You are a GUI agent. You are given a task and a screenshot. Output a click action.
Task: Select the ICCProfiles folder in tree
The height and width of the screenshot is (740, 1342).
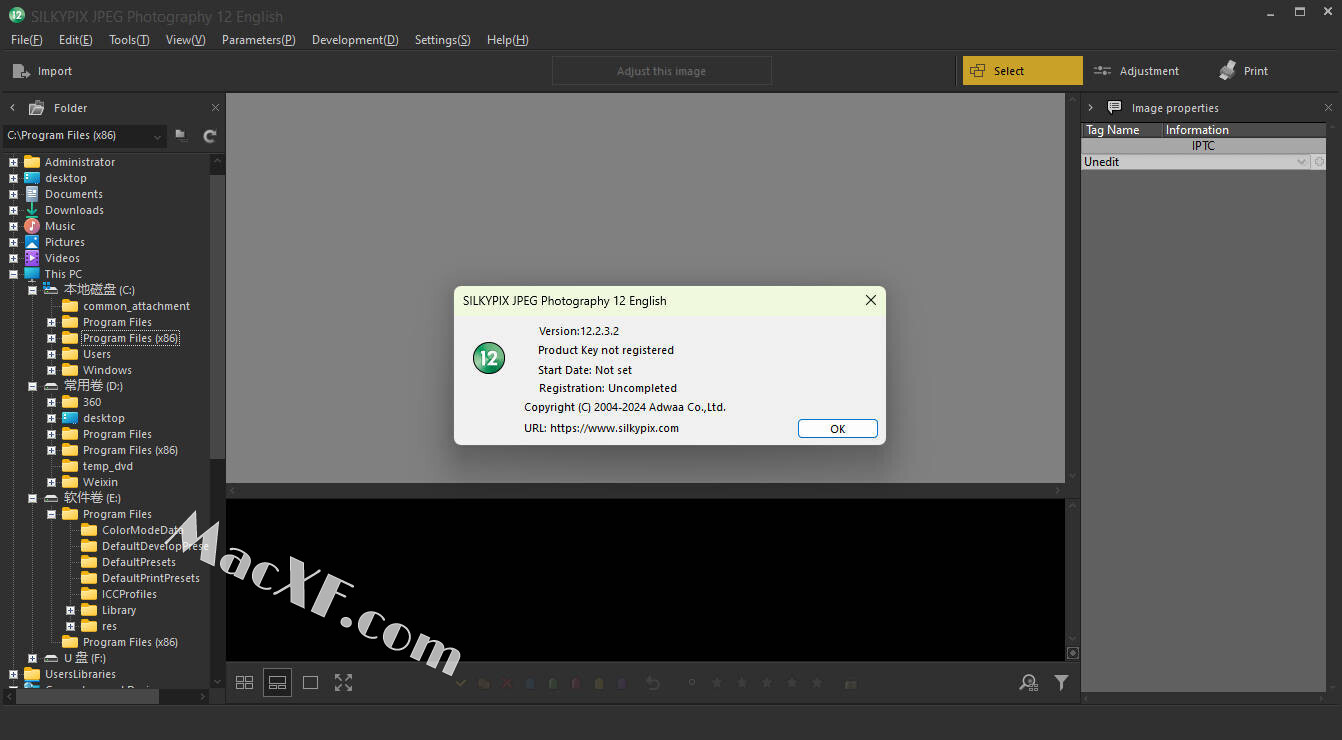129,594
